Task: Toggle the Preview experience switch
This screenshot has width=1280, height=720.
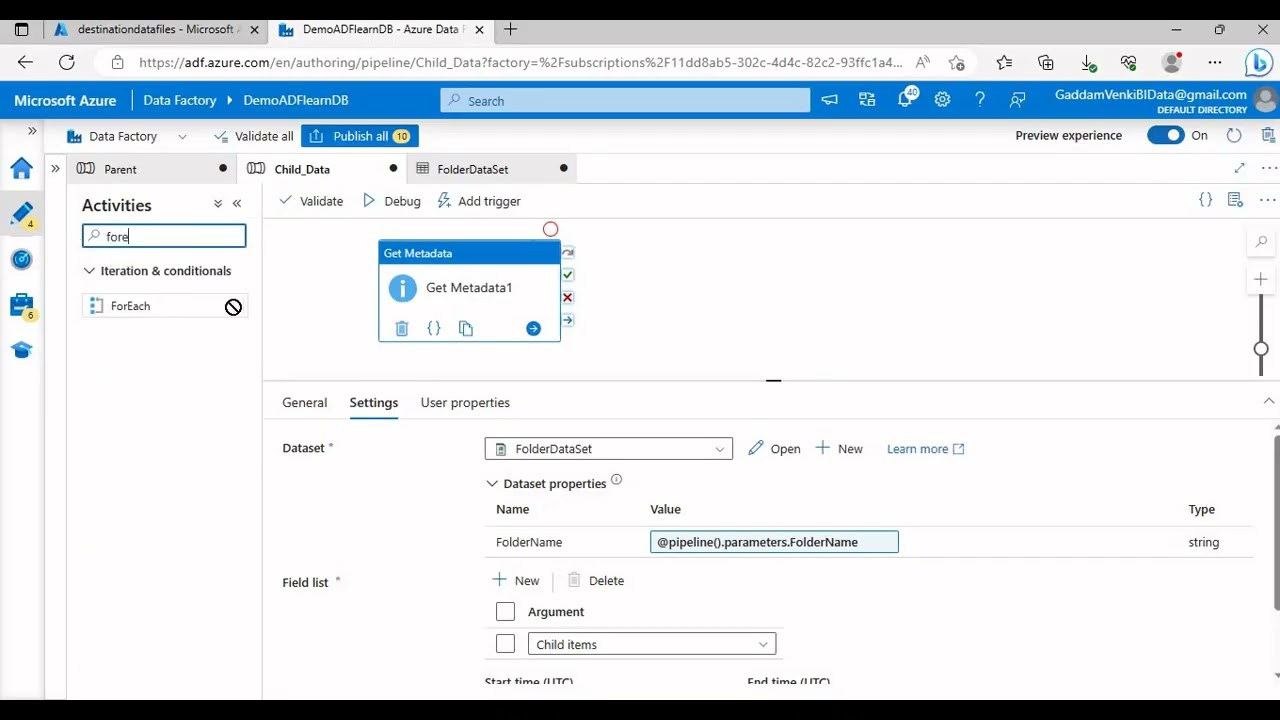Action: point(1166,136)
